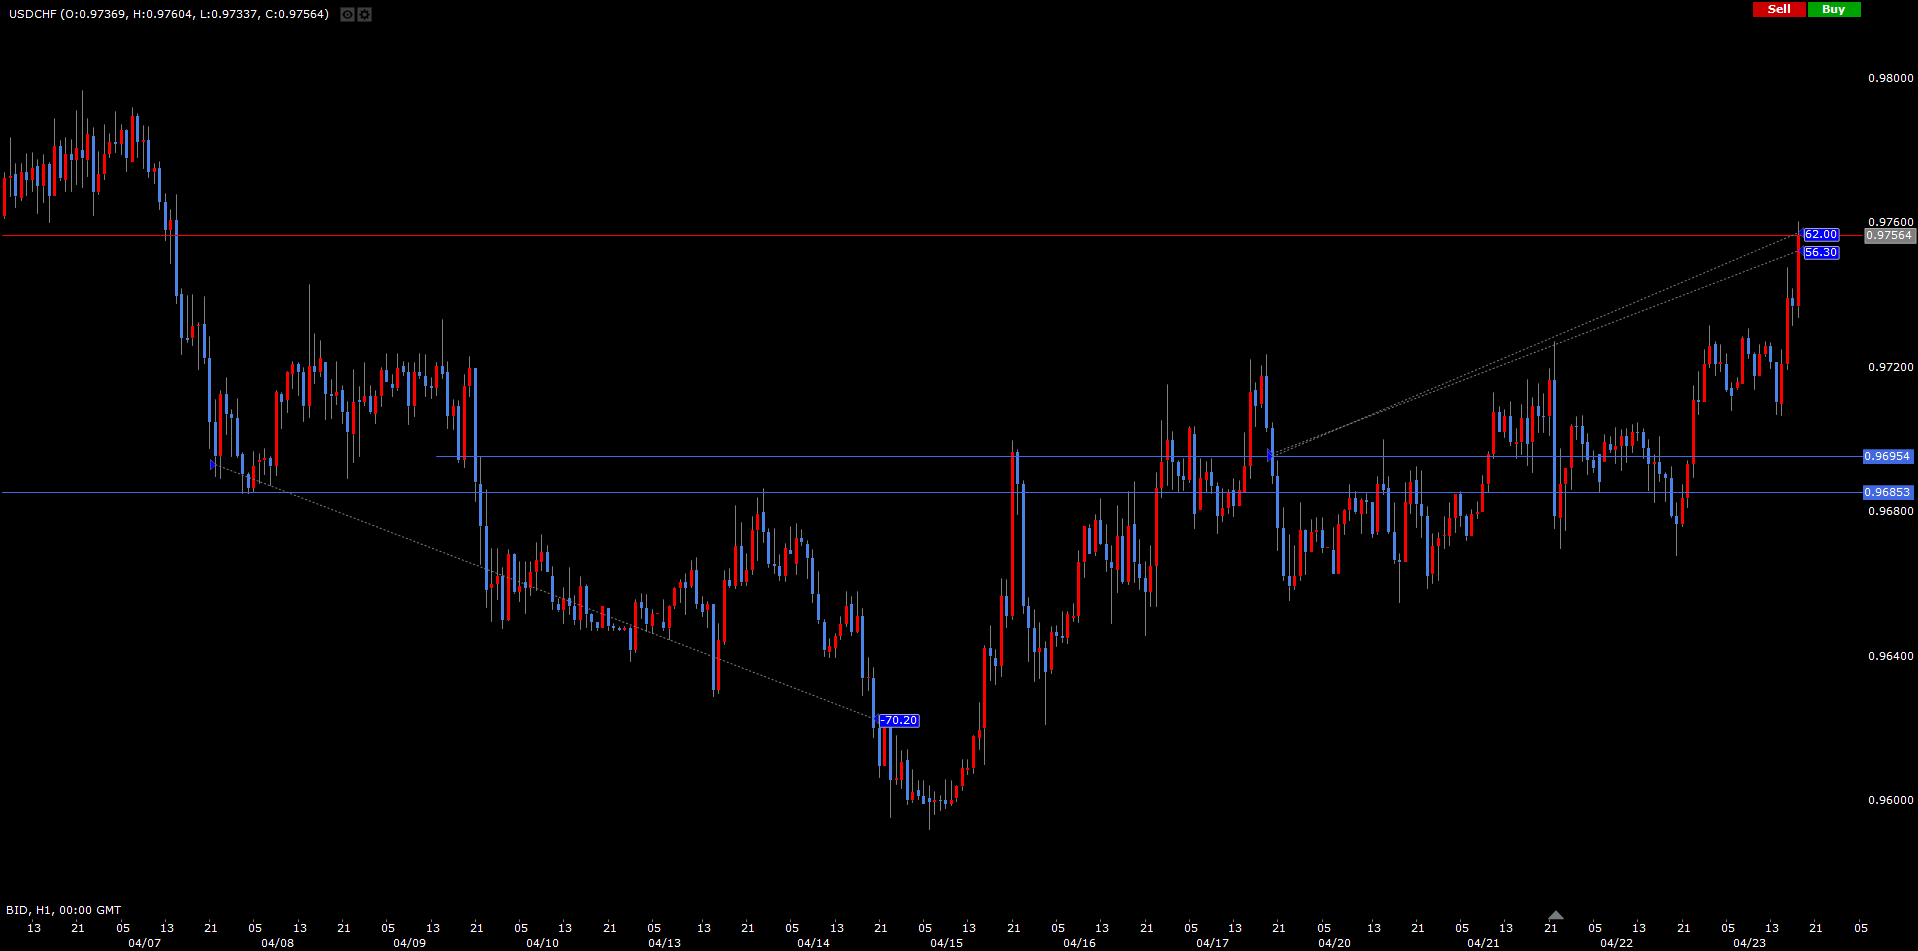This screenshot has height=951, width=1918.
Task: Click the green Buy button
Action: pos(1833,9)
